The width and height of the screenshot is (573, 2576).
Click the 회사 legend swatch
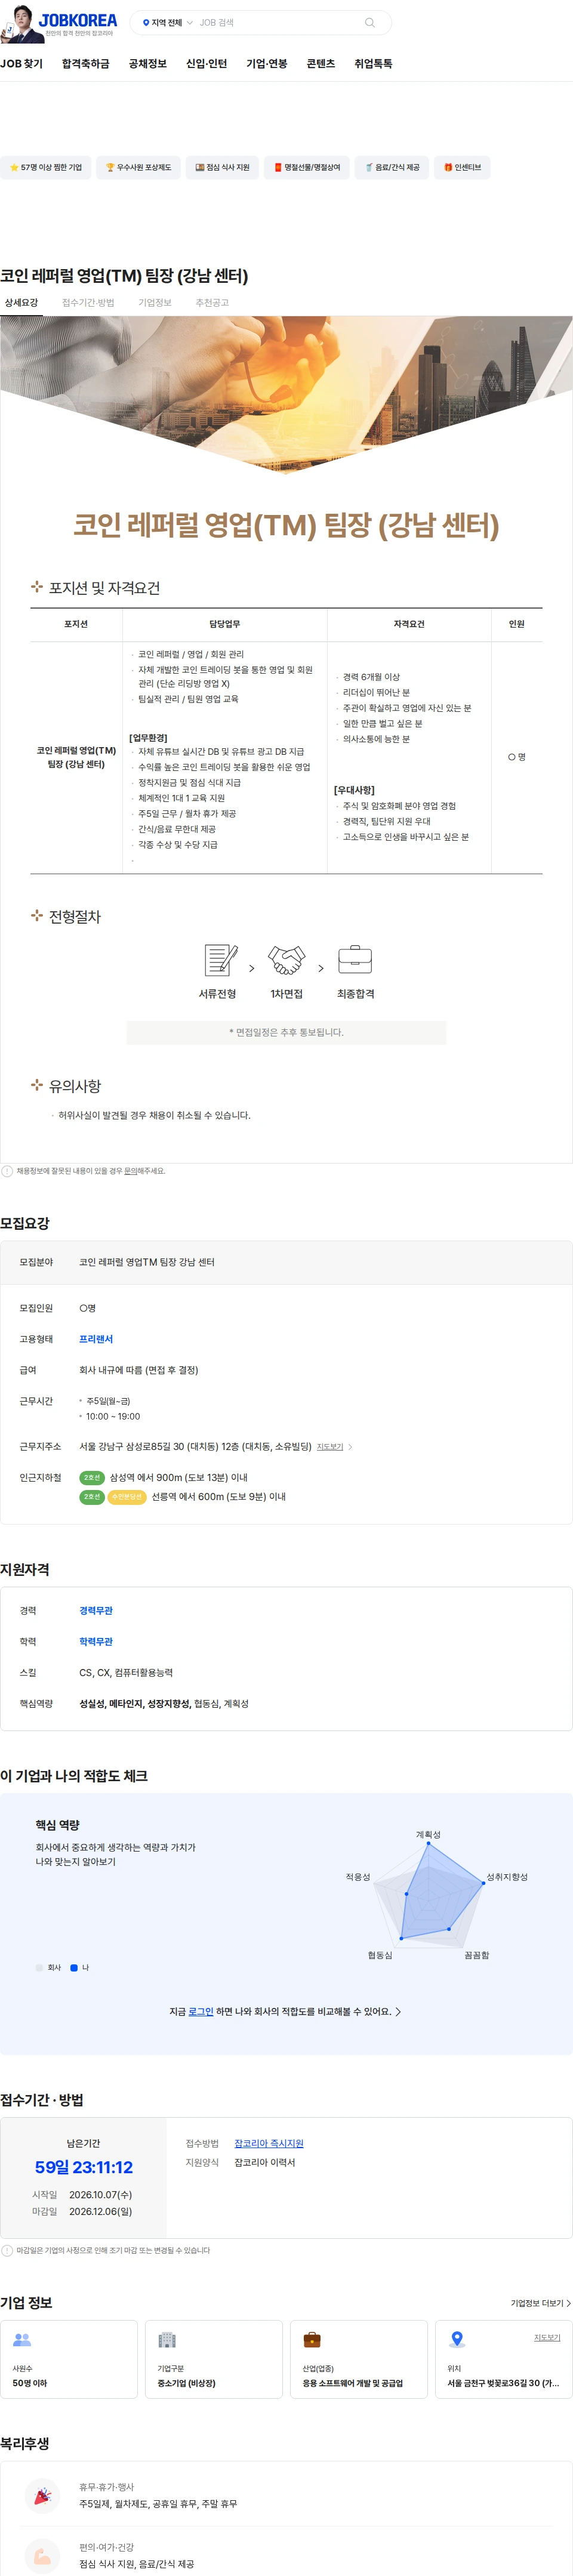(x=39, y=1968)
